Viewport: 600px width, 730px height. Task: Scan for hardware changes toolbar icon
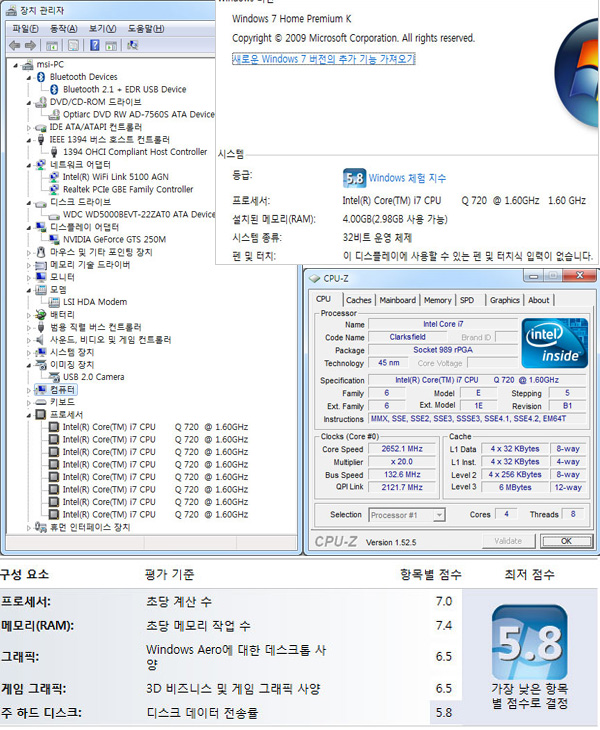pyautogui.click(x=133, y=45)
